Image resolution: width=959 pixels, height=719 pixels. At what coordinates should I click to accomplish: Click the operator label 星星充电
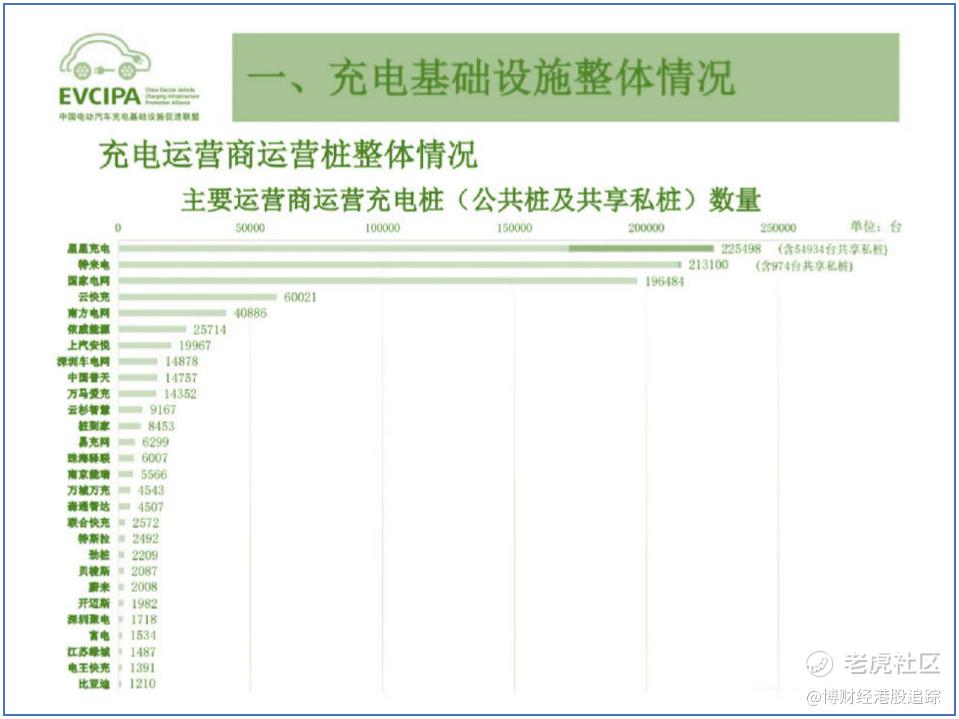click(88, 249)
